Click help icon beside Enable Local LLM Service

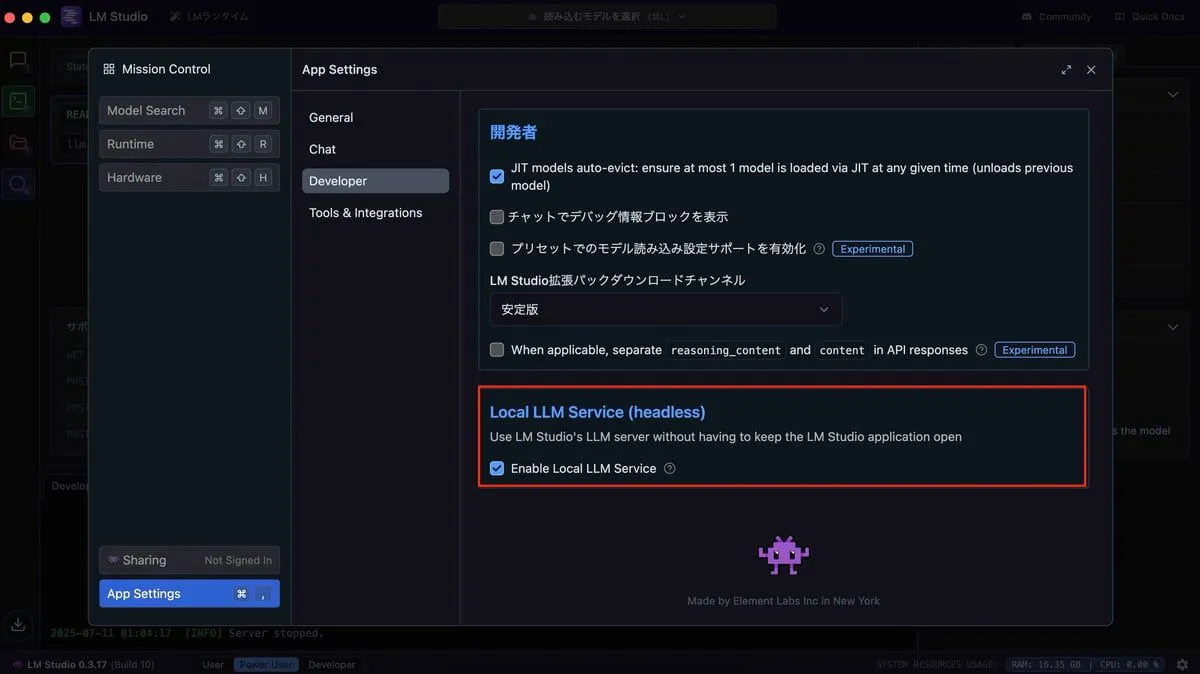pyautogui.click(x=670, y=468)
